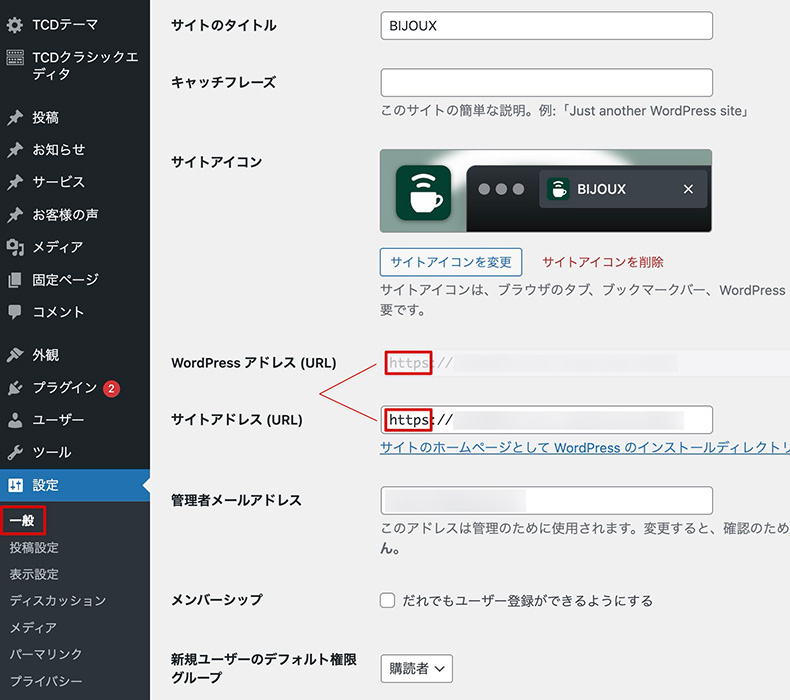Click the プラグイン plug icon
This screenshot has width=790, height=700.
[15, 388]
